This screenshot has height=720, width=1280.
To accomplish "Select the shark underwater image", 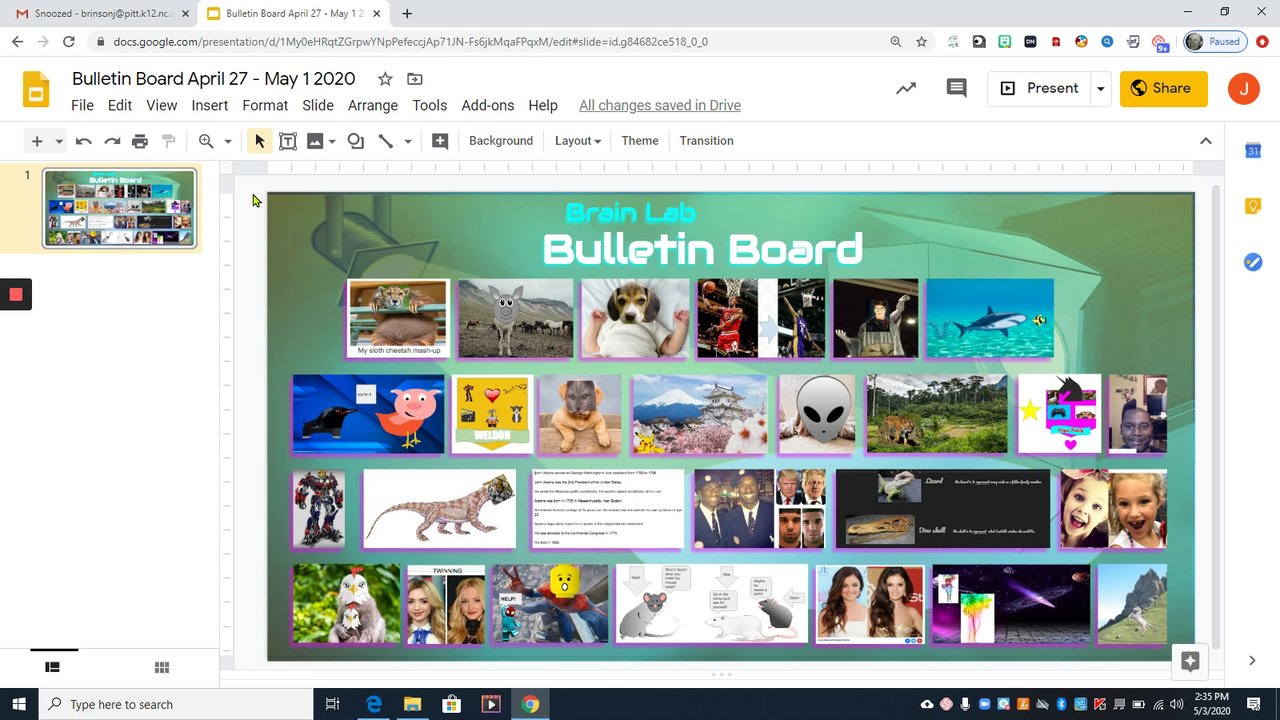I will (x=990, y=318).
